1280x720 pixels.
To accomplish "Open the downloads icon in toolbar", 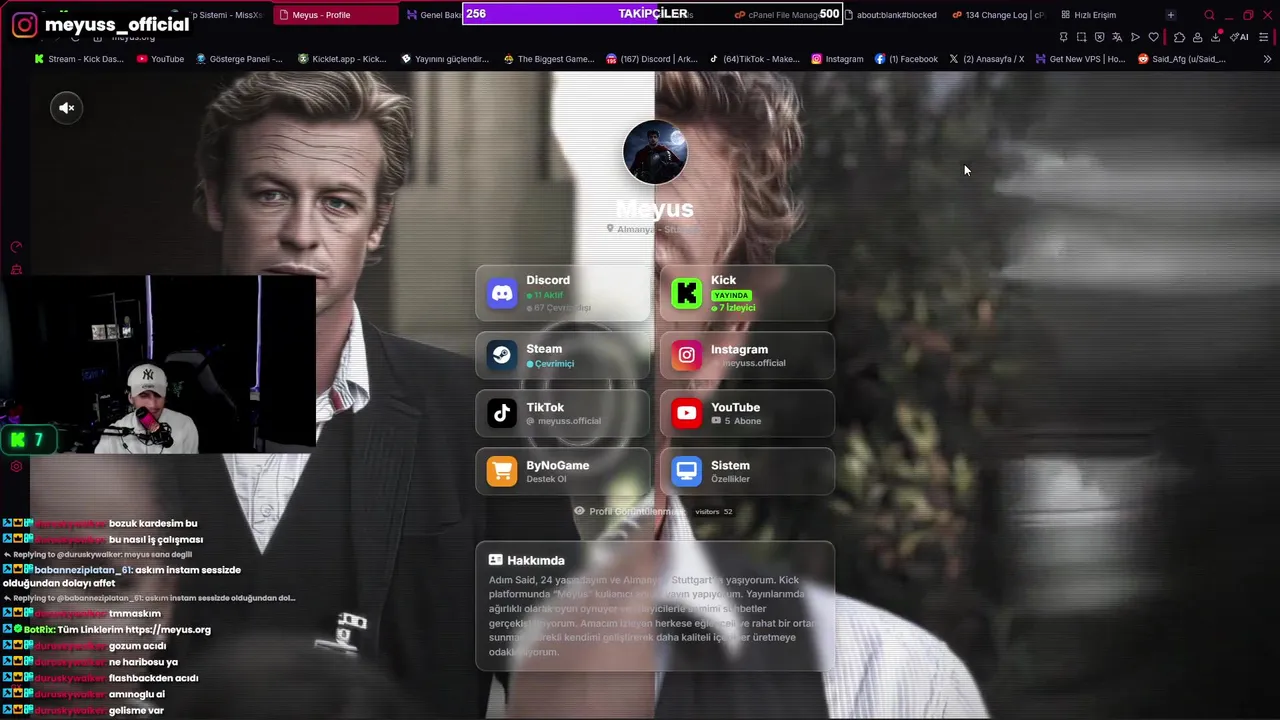I will coord(1216,37).
